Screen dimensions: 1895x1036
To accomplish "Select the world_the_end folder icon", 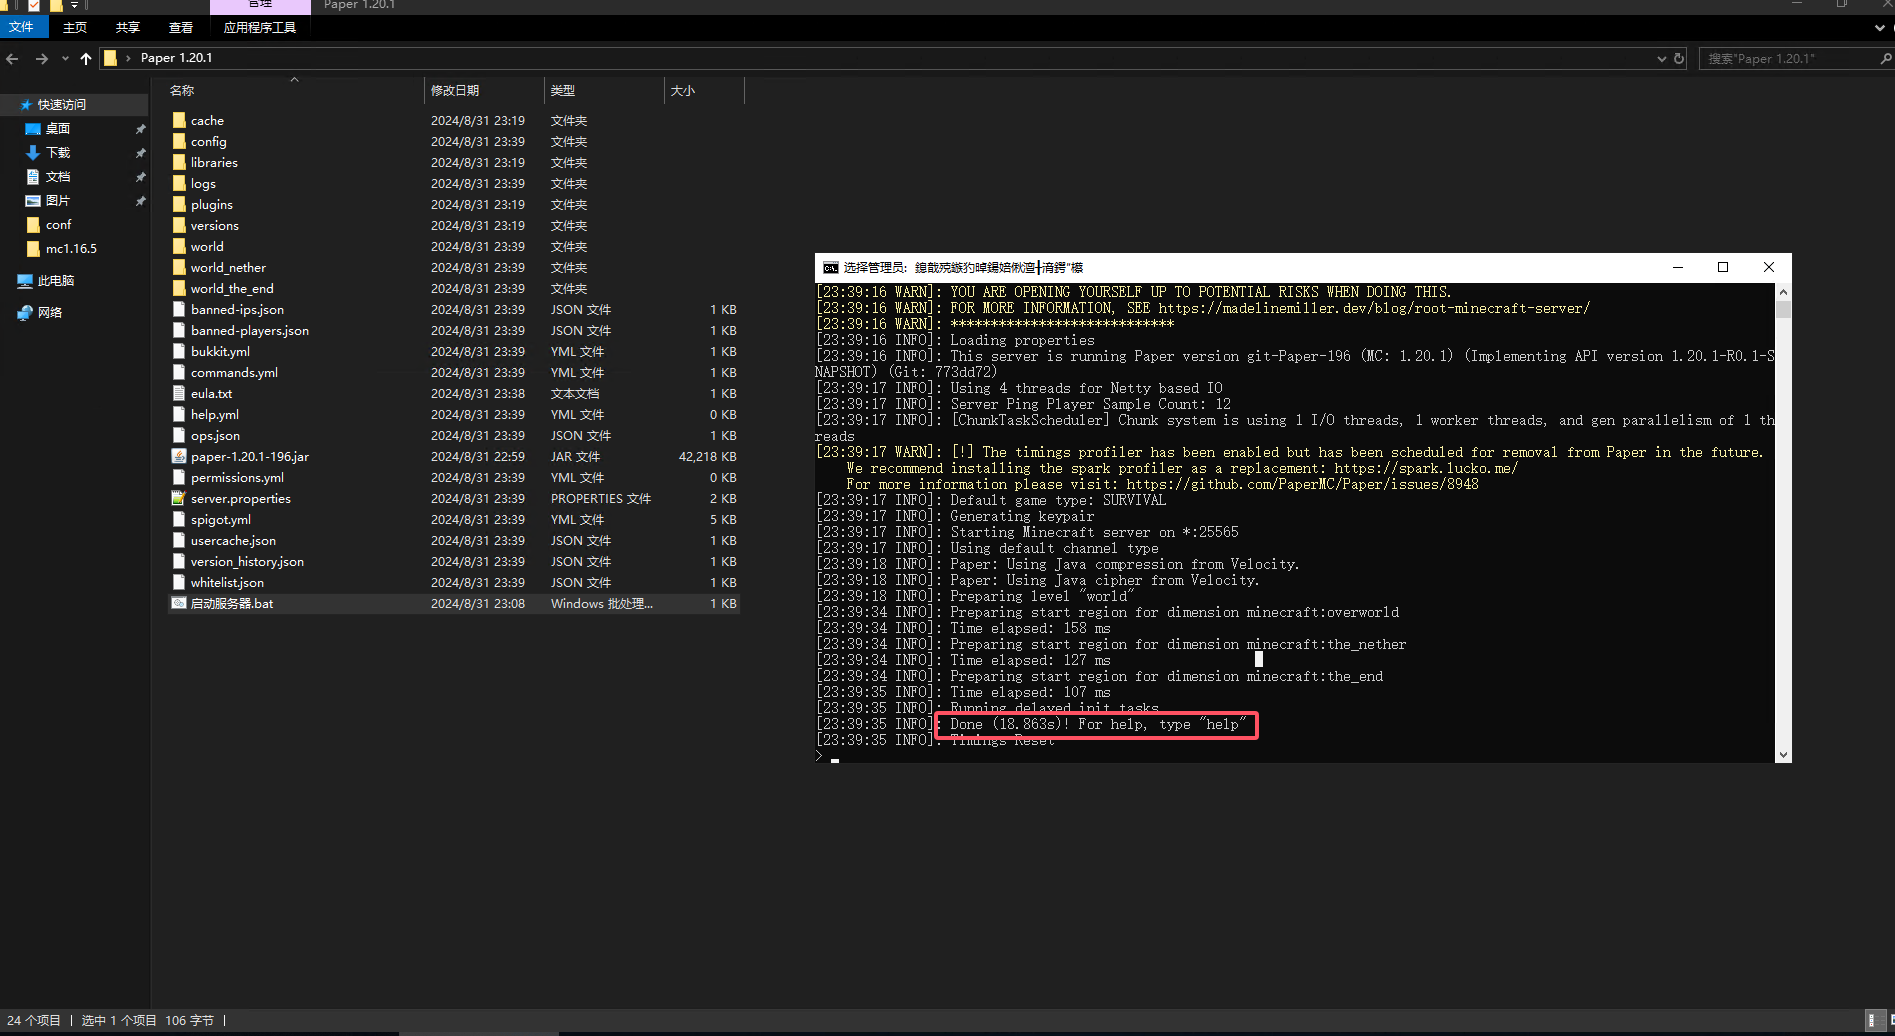I will click(x=179, y=288).
